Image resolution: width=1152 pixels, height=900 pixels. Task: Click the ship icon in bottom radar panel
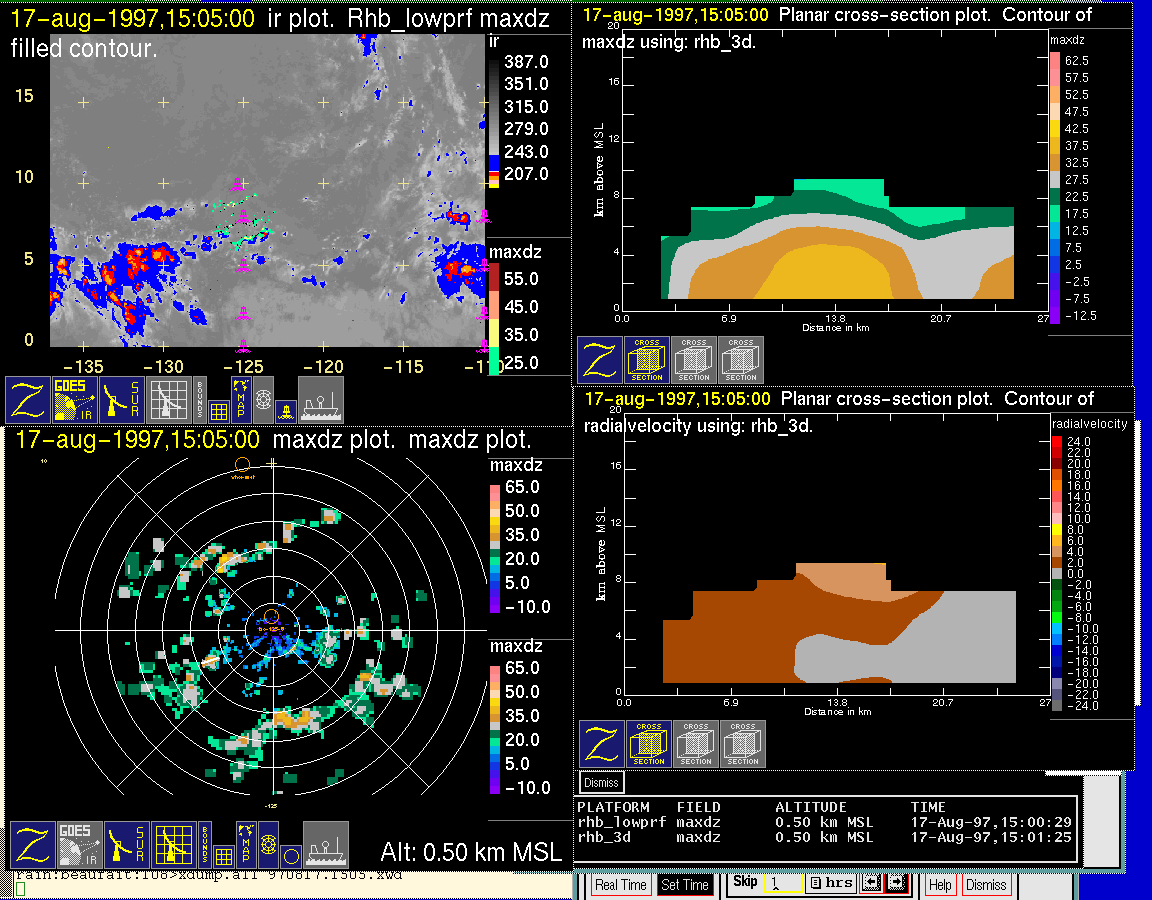point(325,845)
